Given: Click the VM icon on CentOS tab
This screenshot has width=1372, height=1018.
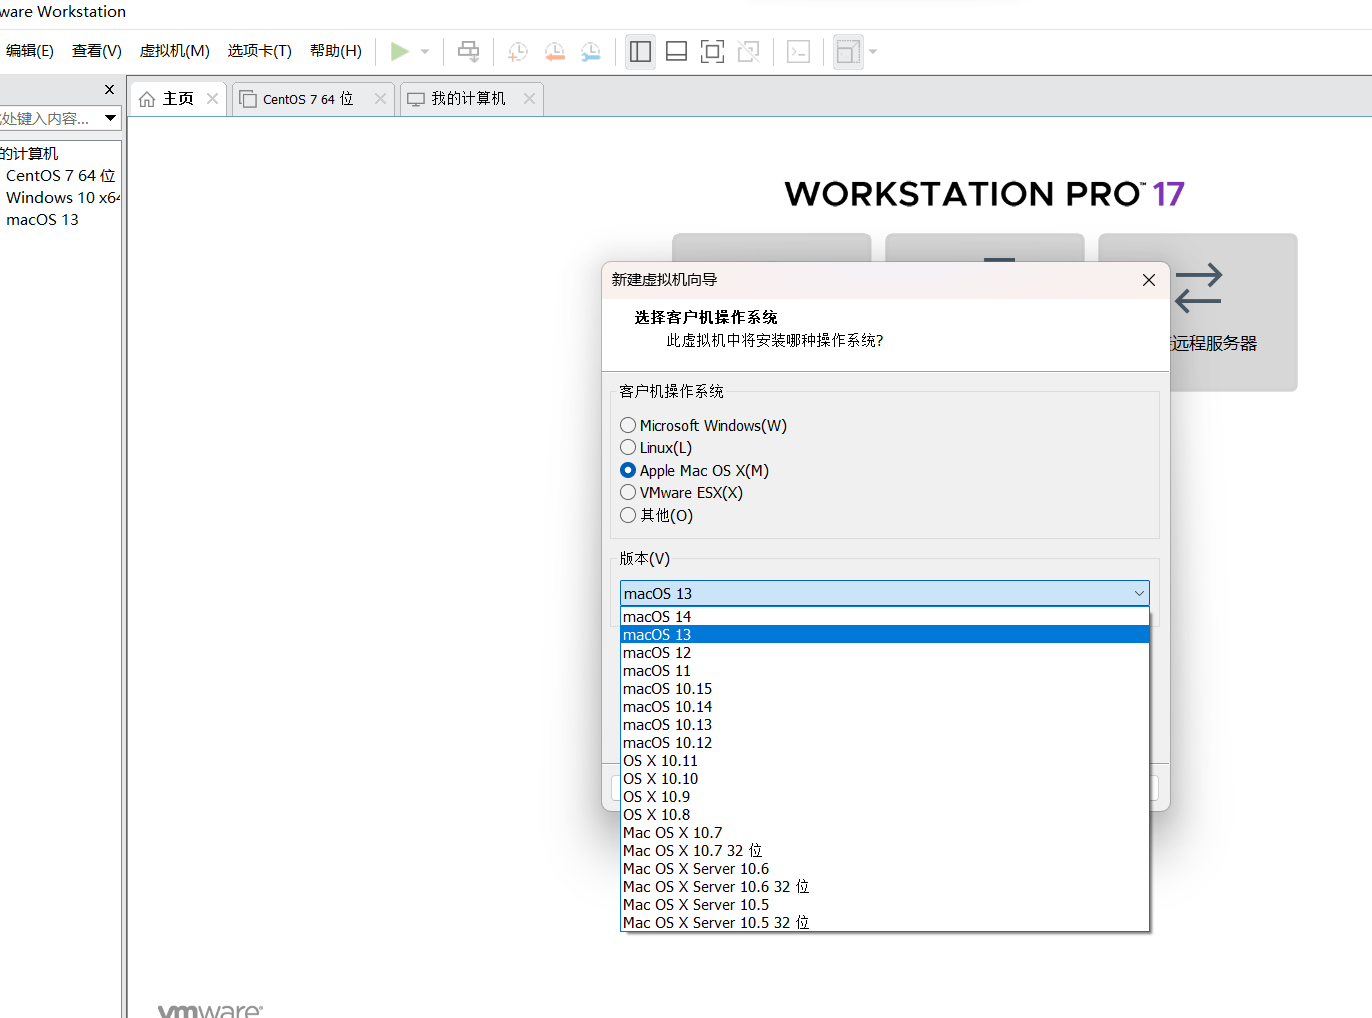Looking at the screenshot, I should pos(248,99).
